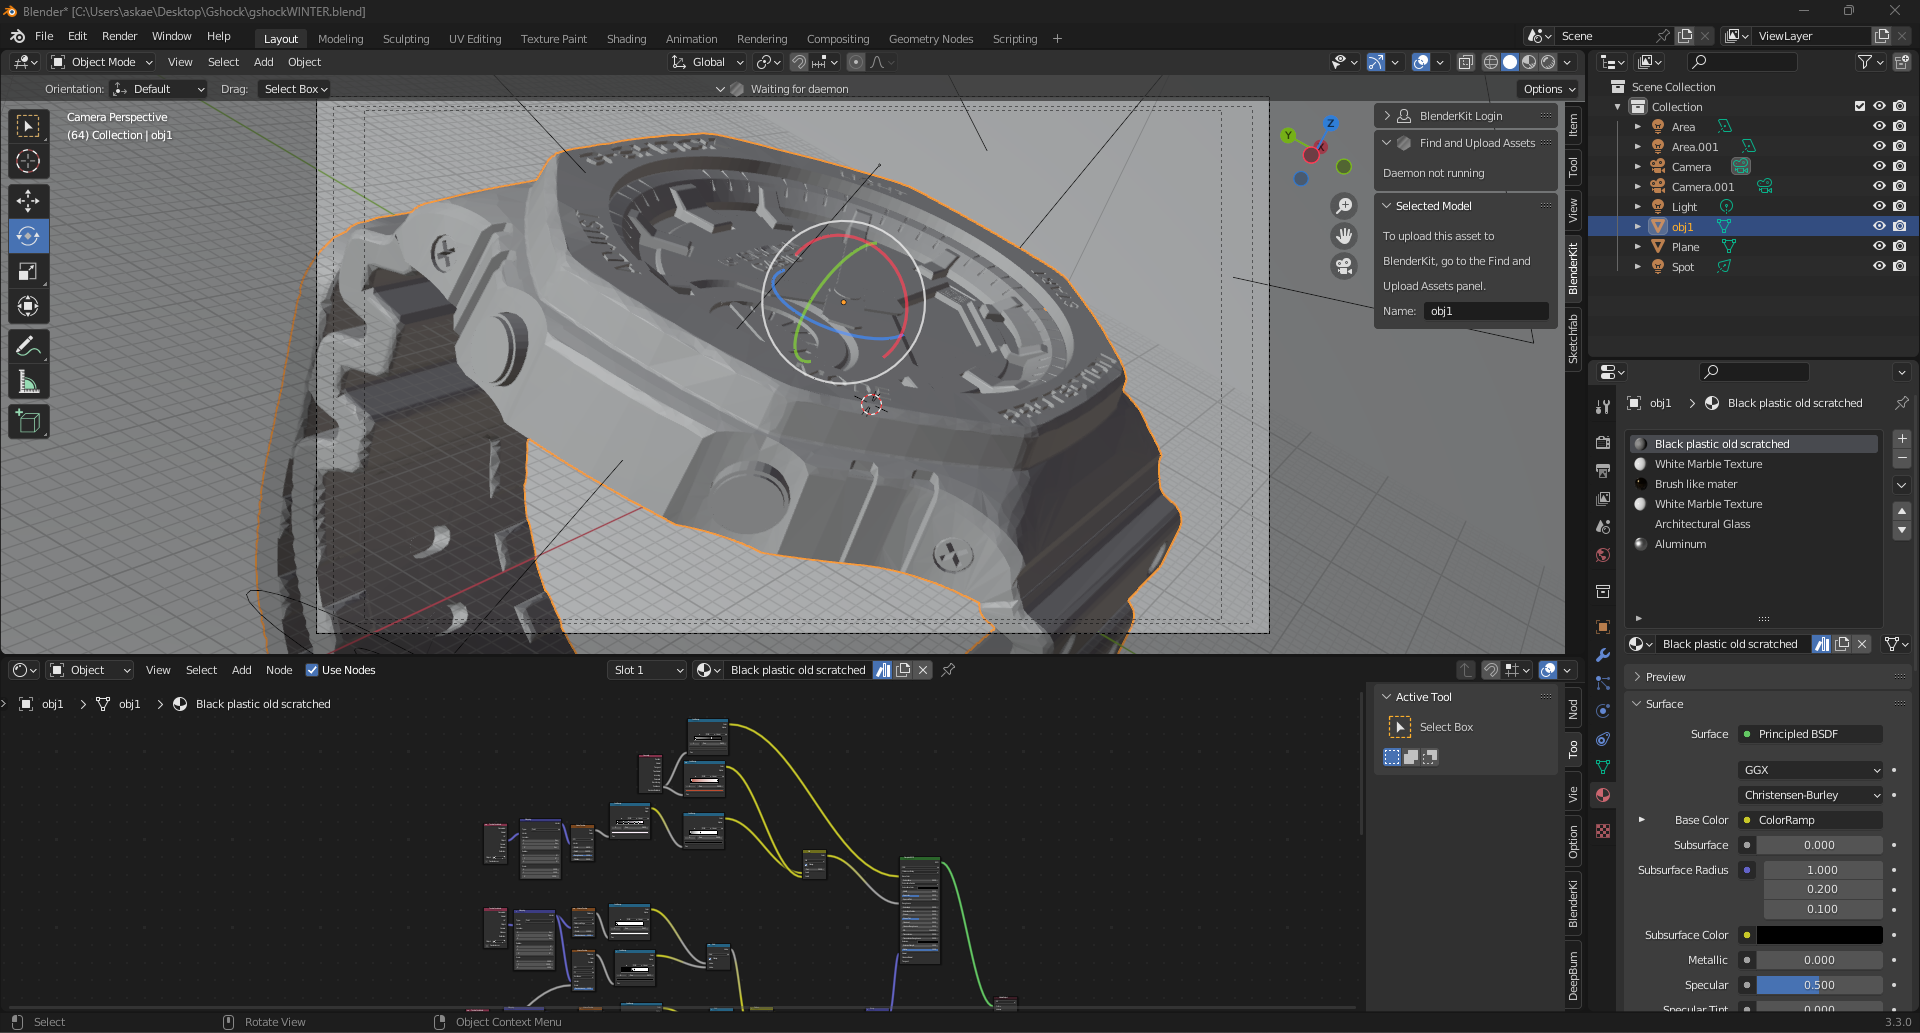Select the Scale tool

(x=28, y=271)
